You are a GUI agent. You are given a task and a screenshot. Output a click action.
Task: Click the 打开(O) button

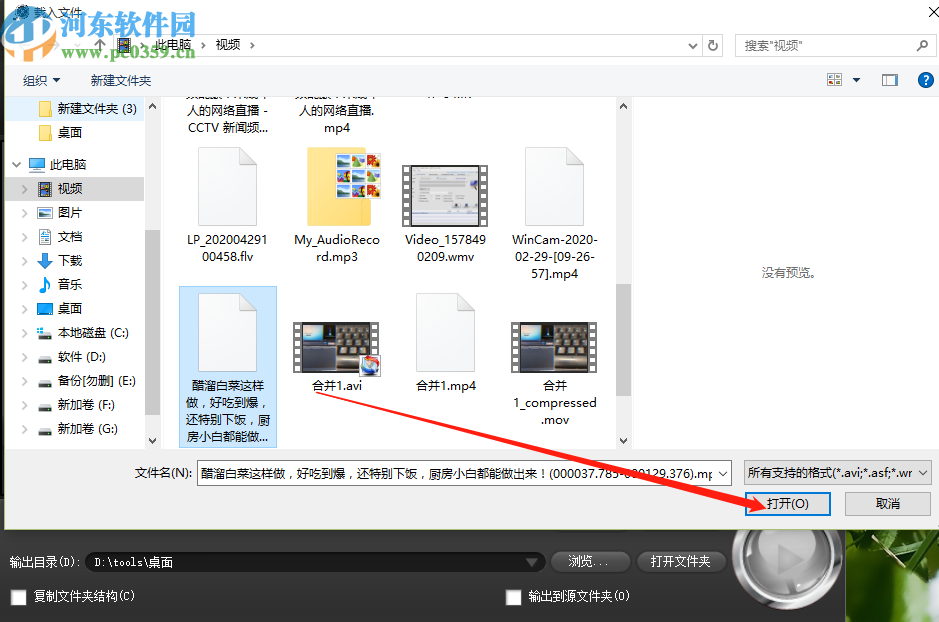pos(787,503)
